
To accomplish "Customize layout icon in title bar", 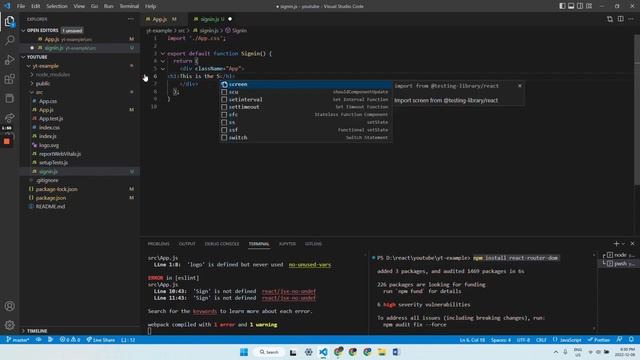I will click(589, 6).
